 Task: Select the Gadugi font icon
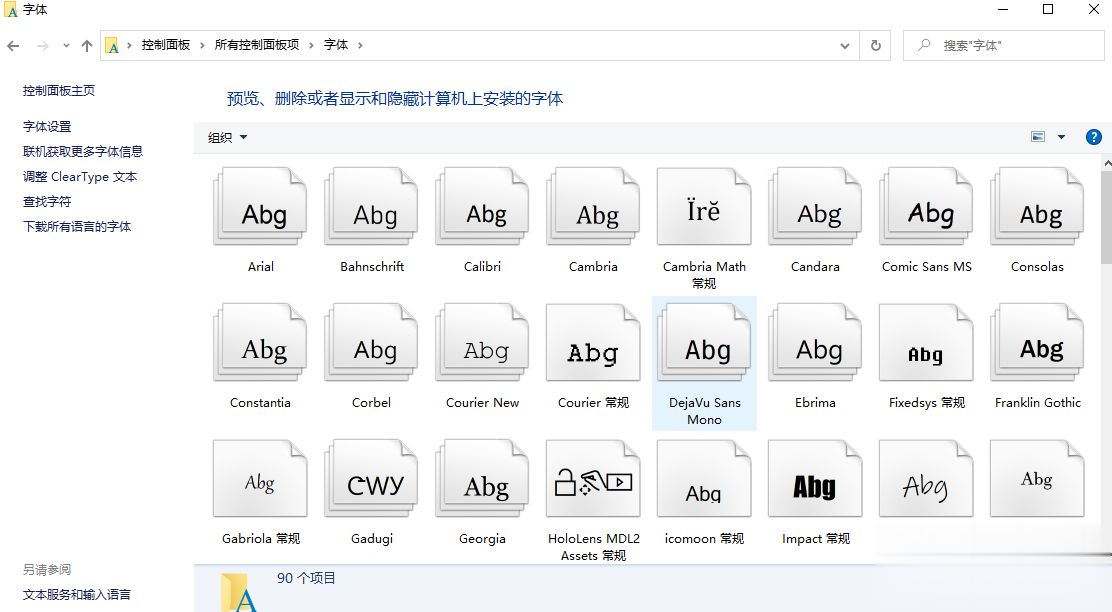coord(372,479)
